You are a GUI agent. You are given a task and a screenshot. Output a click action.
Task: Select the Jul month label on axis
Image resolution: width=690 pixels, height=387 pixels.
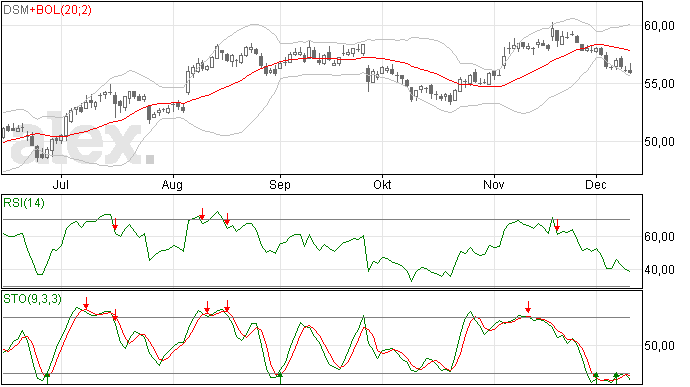tap(61, 185)
